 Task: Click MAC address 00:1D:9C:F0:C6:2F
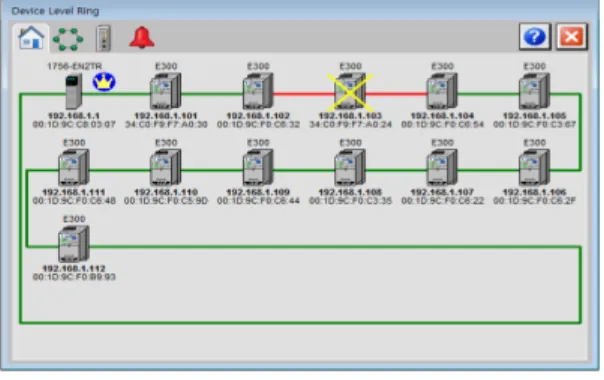pos(534,201)
